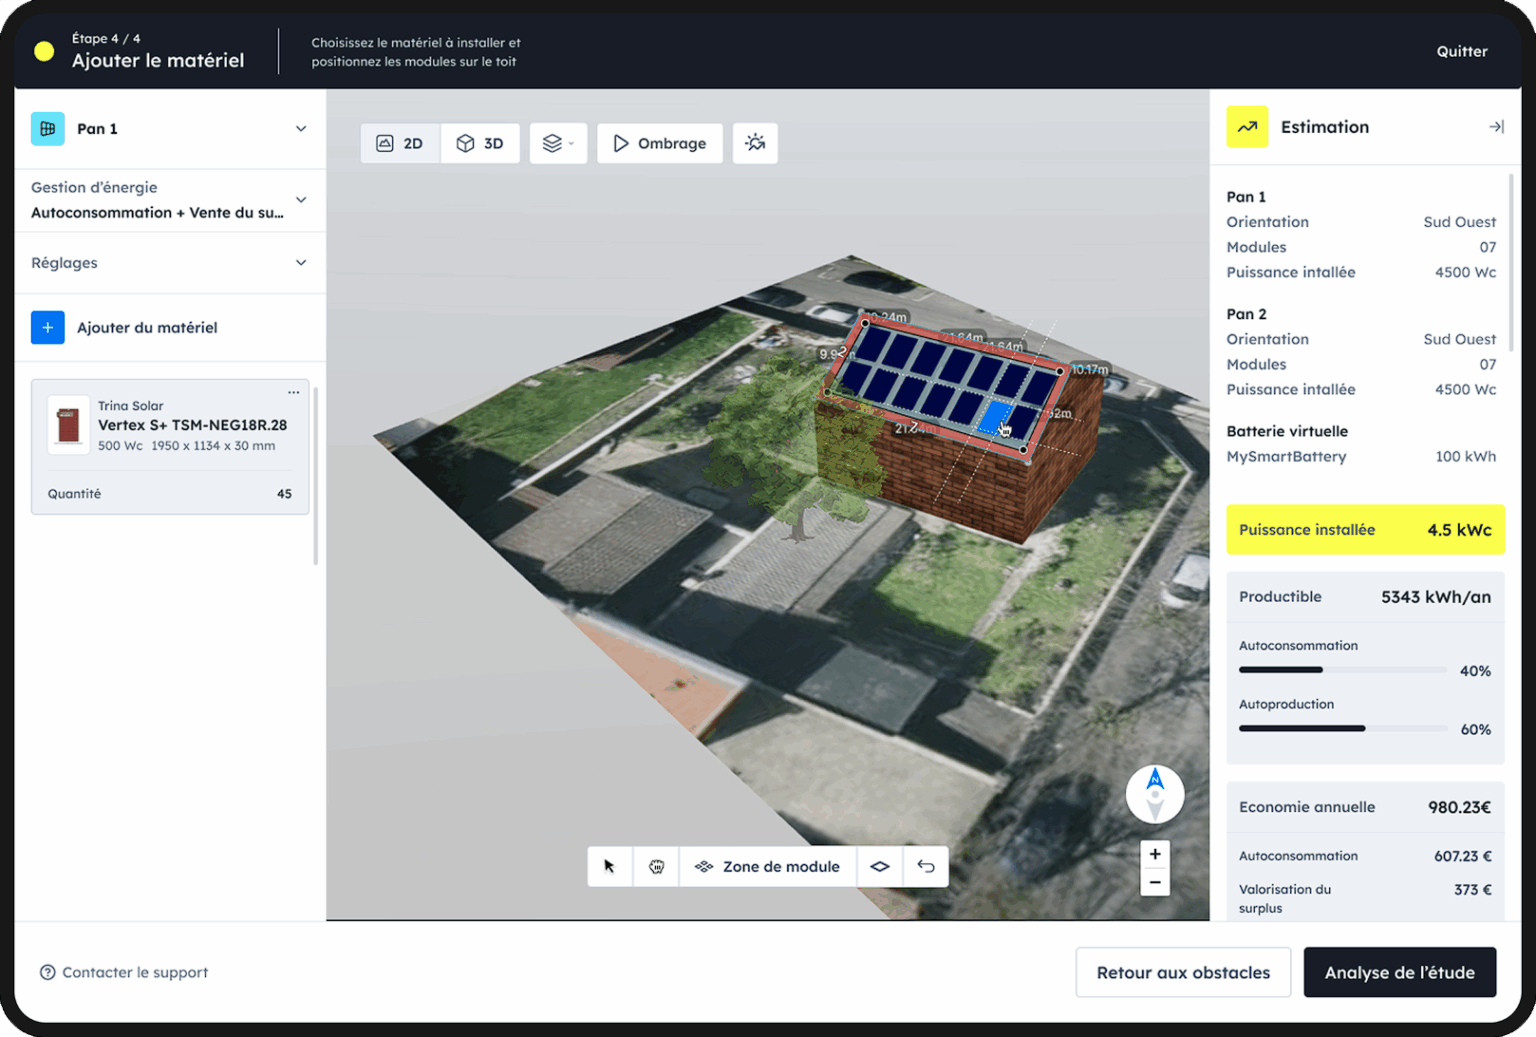1536x1037 pixels.
Task: Toggle the sun exposure visualization icon
Action: click(755, 143)
